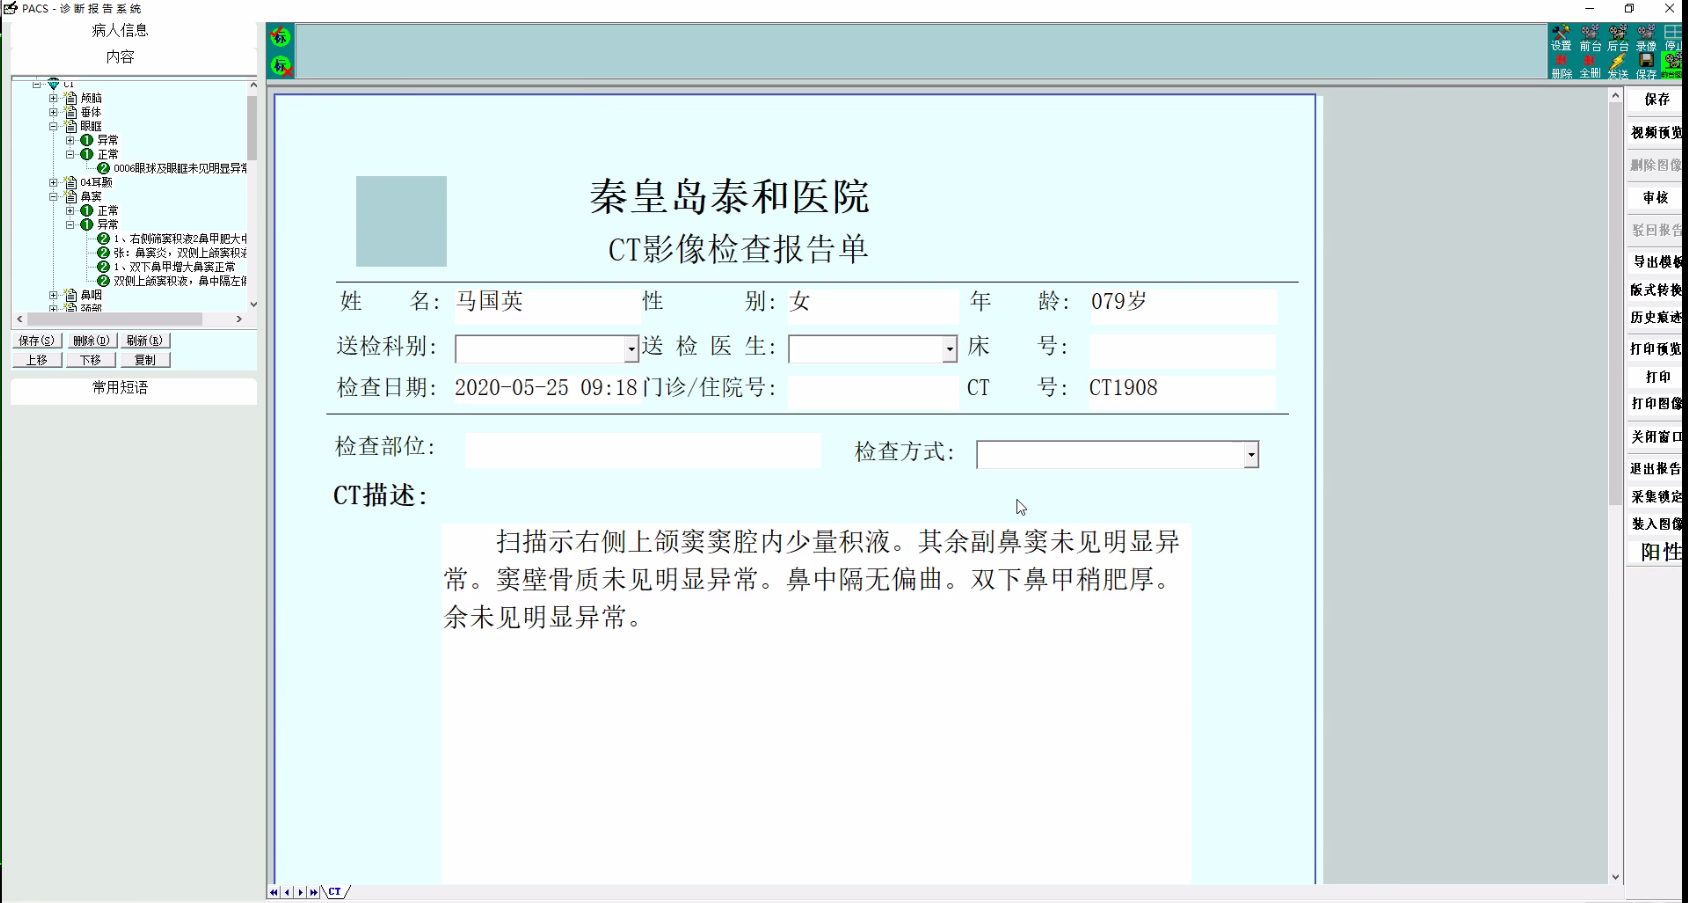The height and width of the screenshot is (903, 1688).
Task: Click the 后台 camera icon
Action: tap(1618, 38)
